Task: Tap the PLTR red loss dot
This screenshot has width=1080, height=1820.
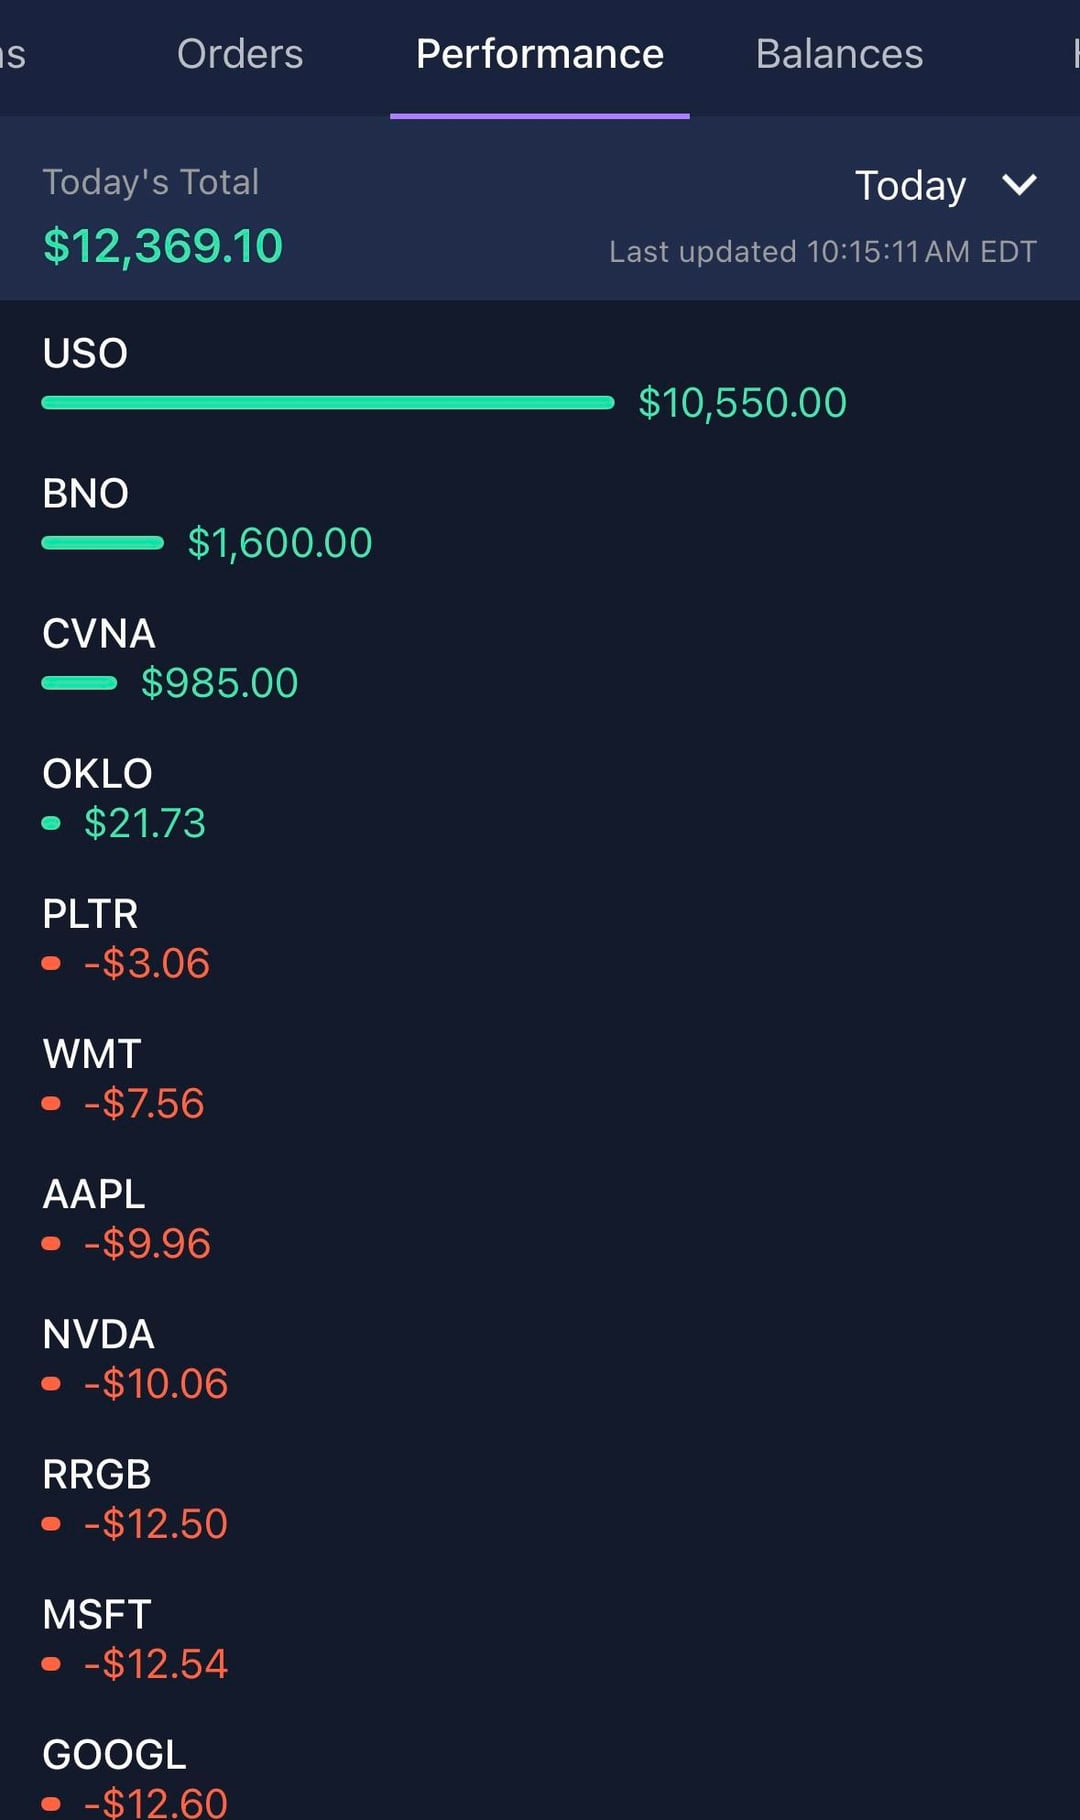Action: (51, 963)
